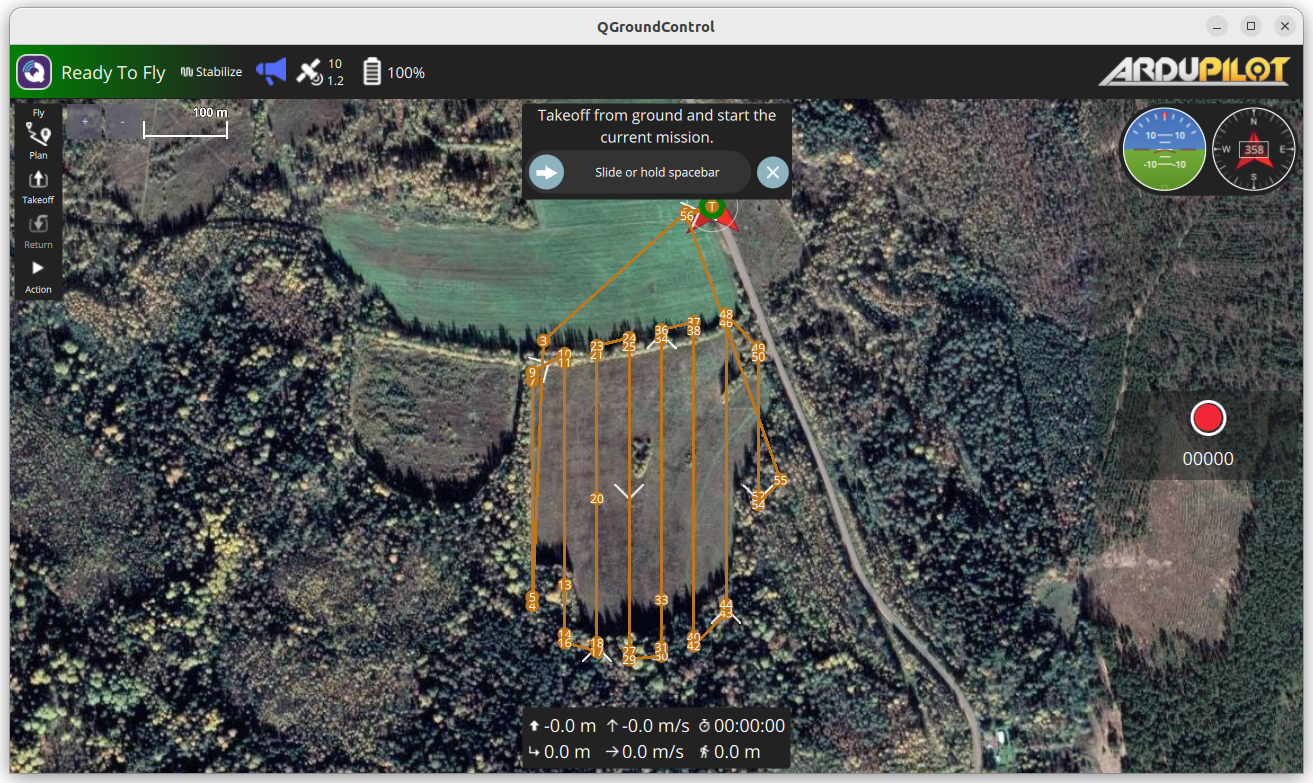Click the battery status icon

click(372, 72)
